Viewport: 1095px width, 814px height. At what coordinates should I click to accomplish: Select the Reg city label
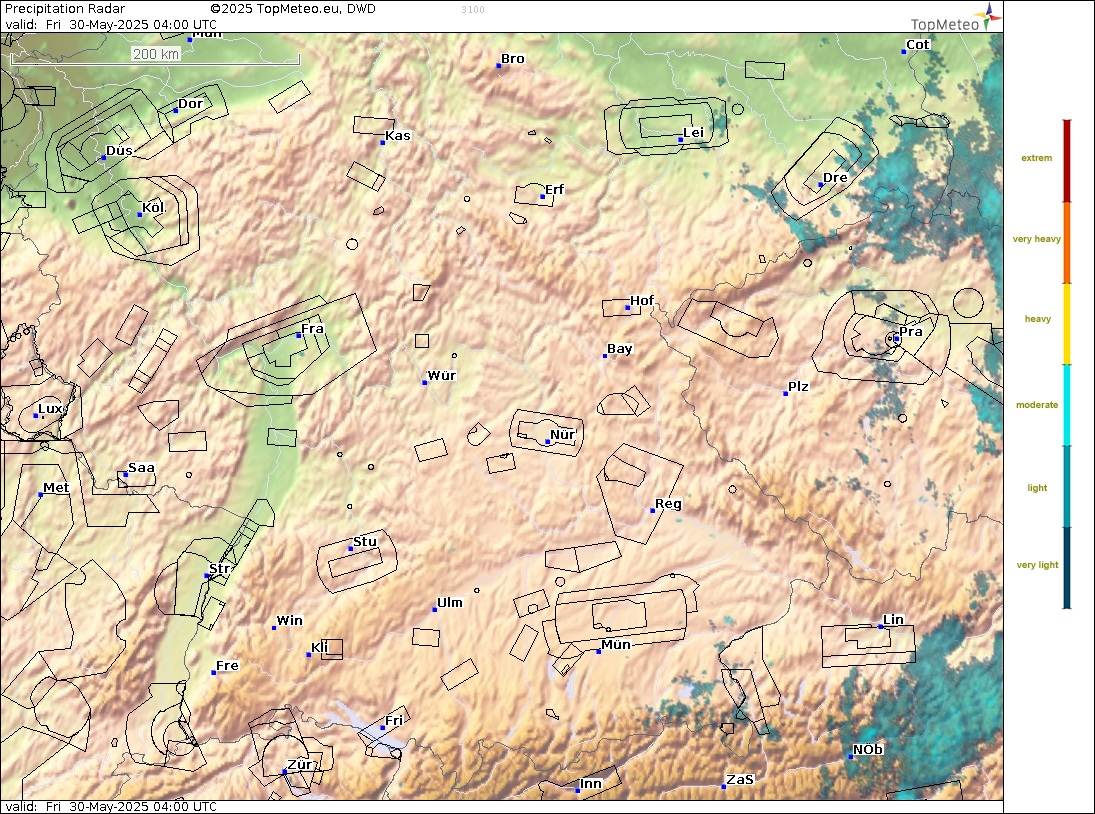click(668, 503)
